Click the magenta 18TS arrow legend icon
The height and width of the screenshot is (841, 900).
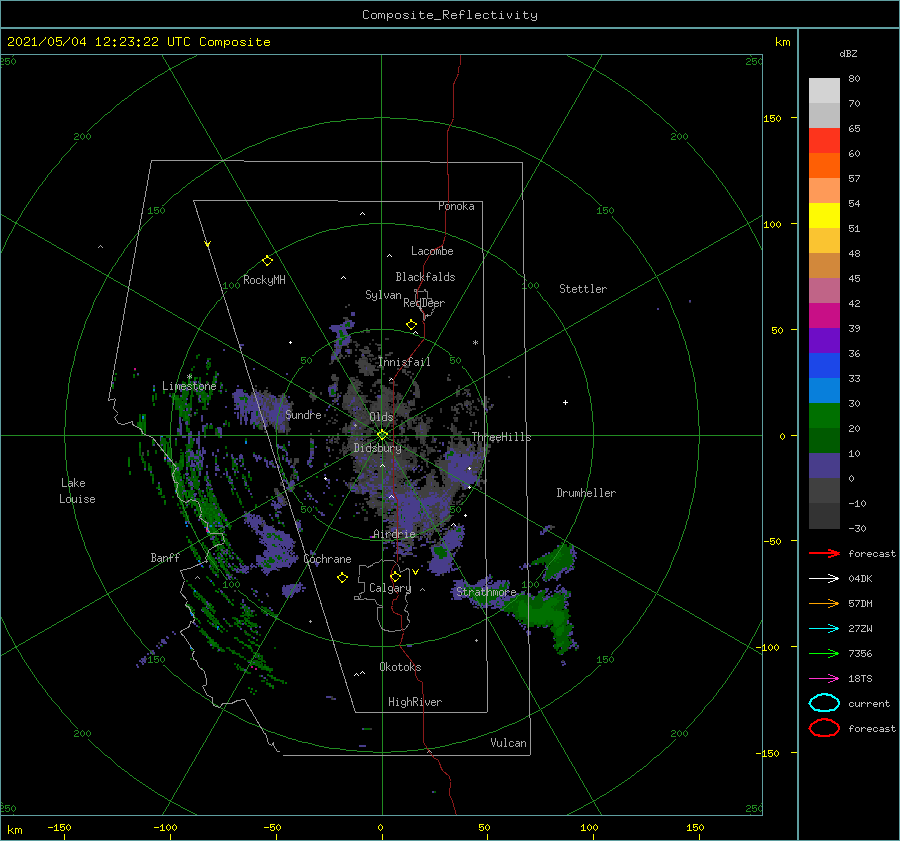click(x=824, y=679)
